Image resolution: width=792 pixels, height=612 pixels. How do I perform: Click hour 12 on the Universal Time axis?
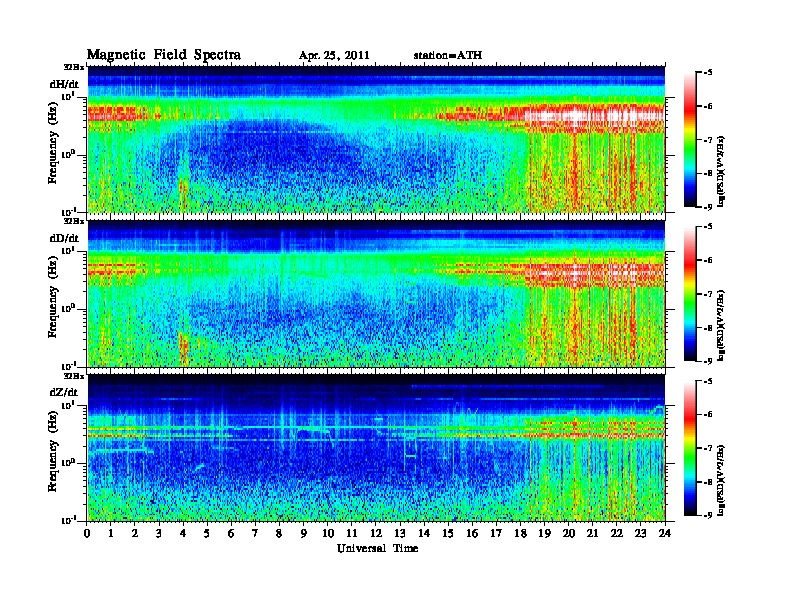(376, 533)
